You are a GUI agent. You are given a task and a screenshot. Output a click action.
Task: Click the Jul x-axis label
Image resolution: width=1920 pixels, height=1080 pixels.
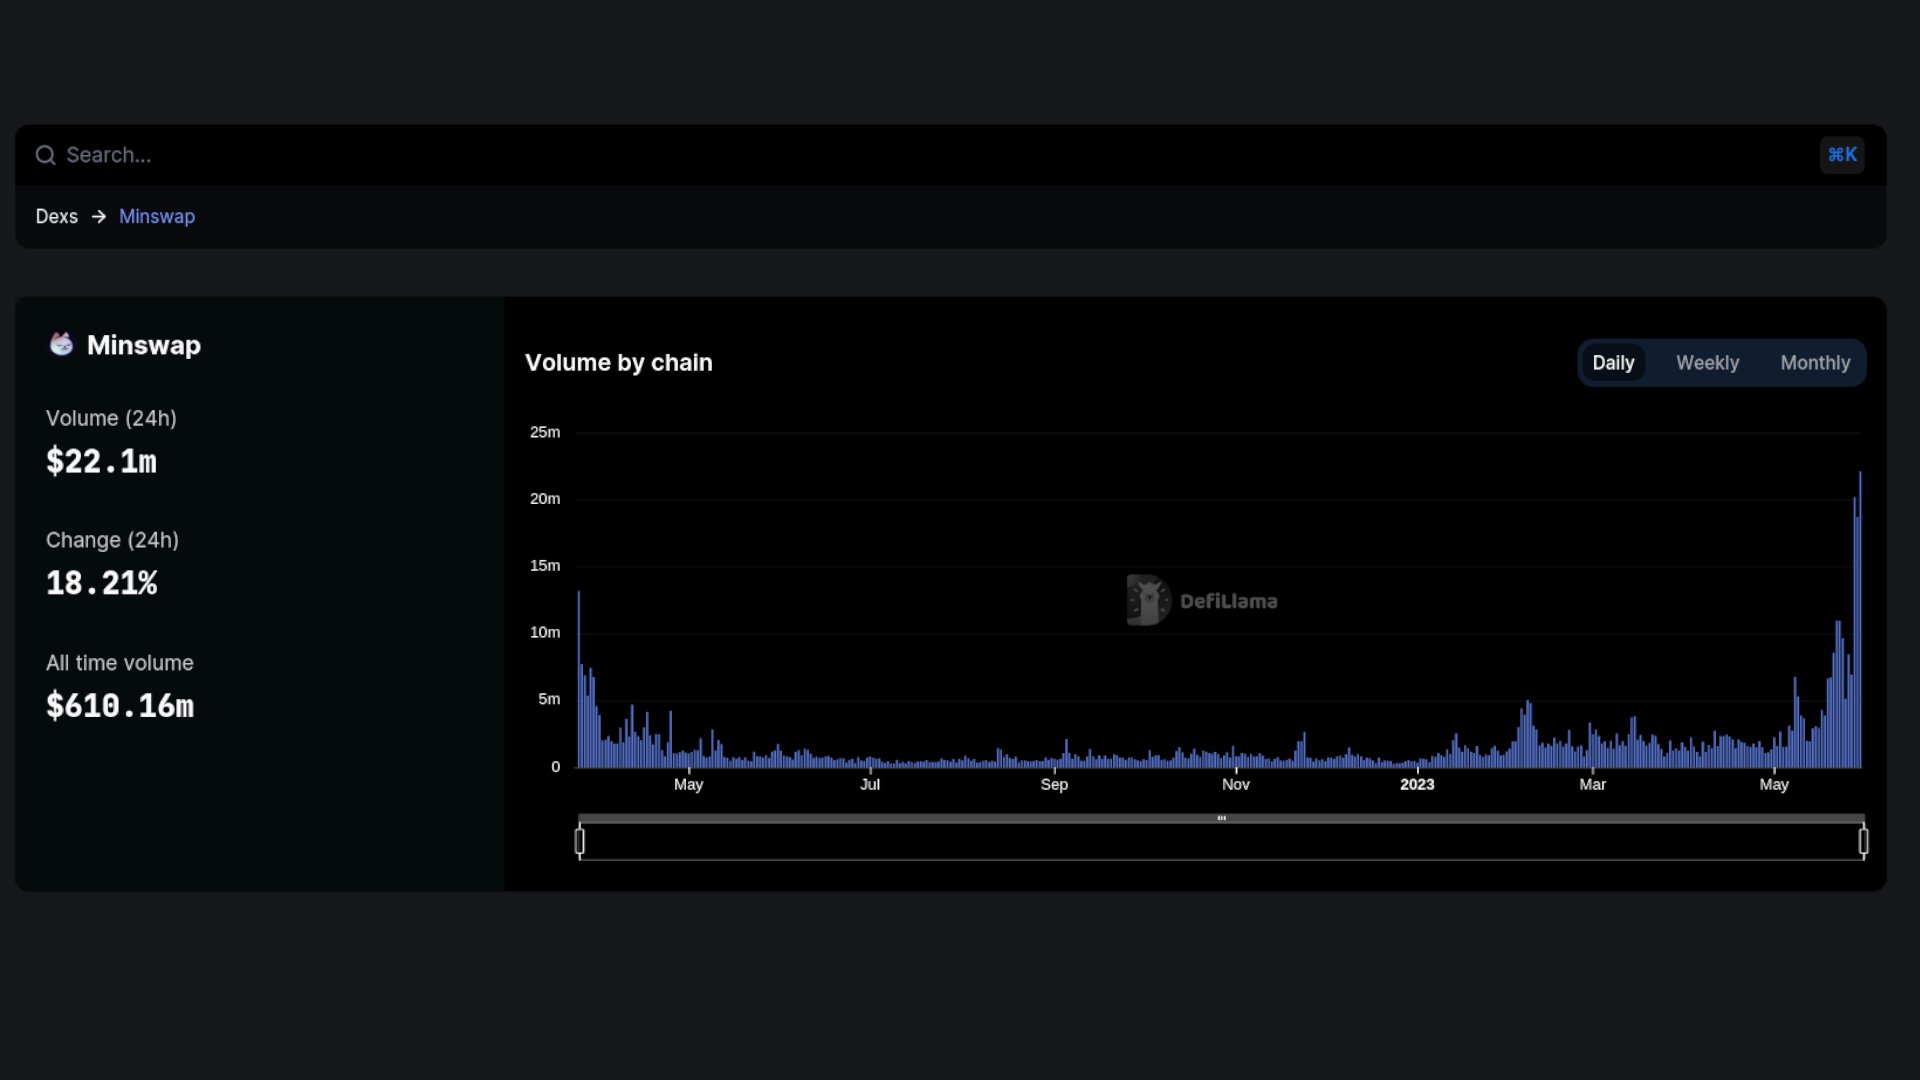pyautogui.click(x=870, y=785)
